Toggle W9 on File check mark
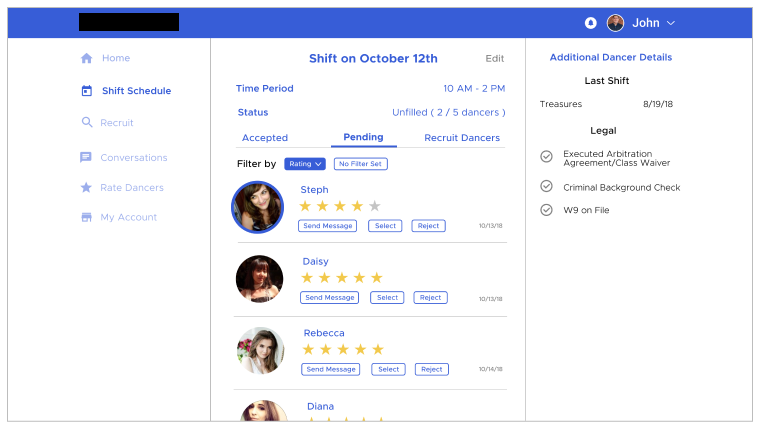Screen dimensions: 760x430 tap(546, 210)
